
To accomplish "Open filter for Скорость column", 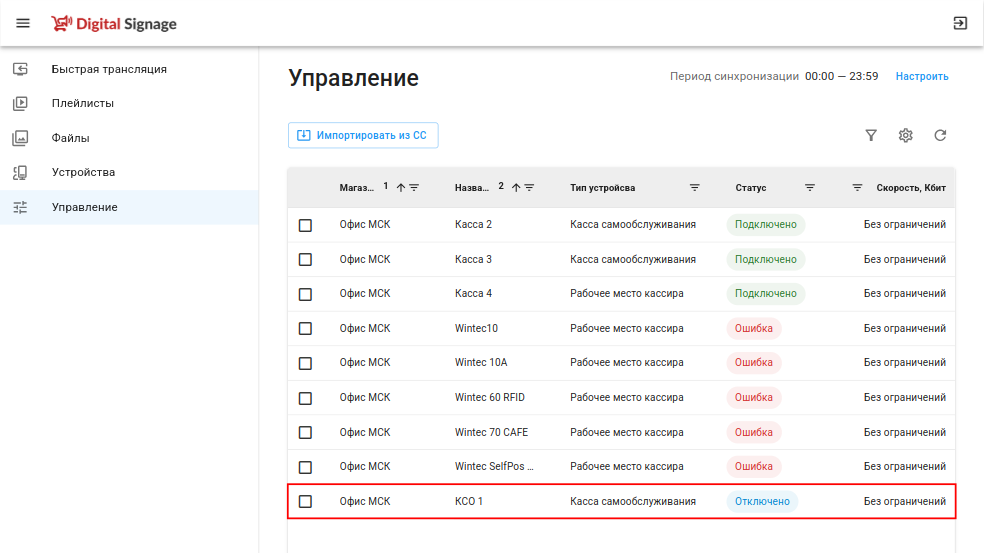I will click(x=857, y=187).
